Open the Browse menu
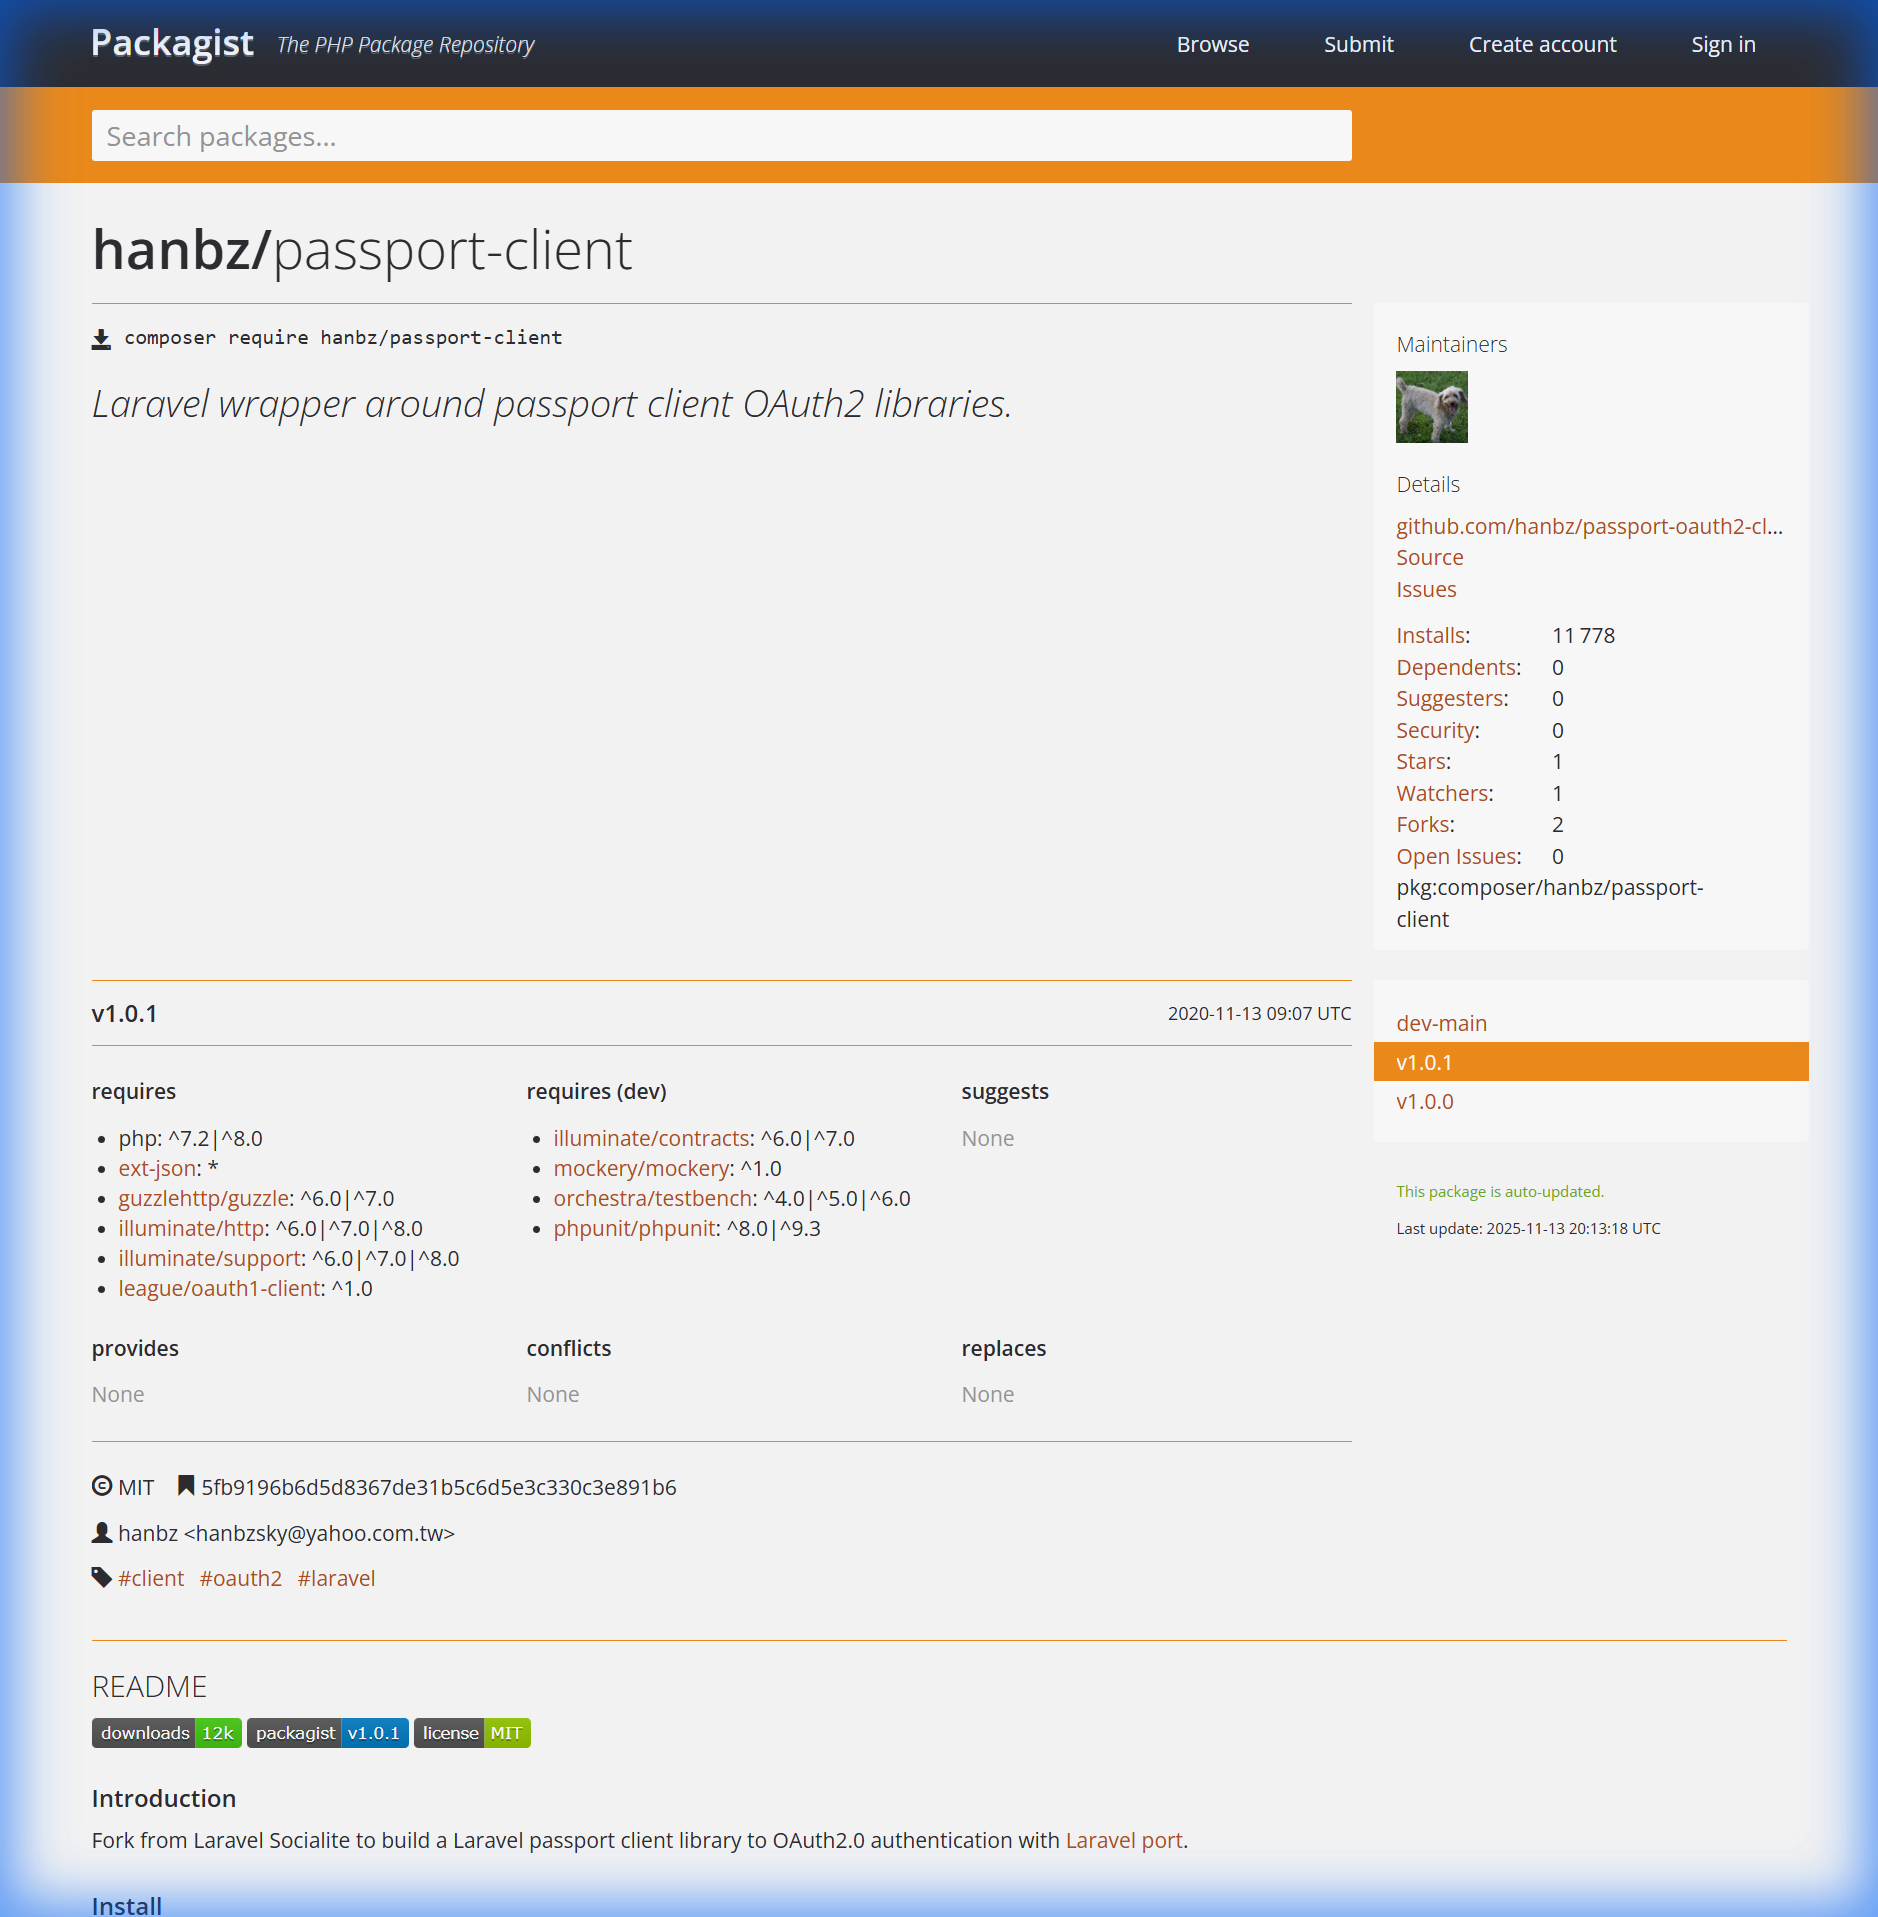This screenshot has height=1917, width=1878. (1213, 44)
